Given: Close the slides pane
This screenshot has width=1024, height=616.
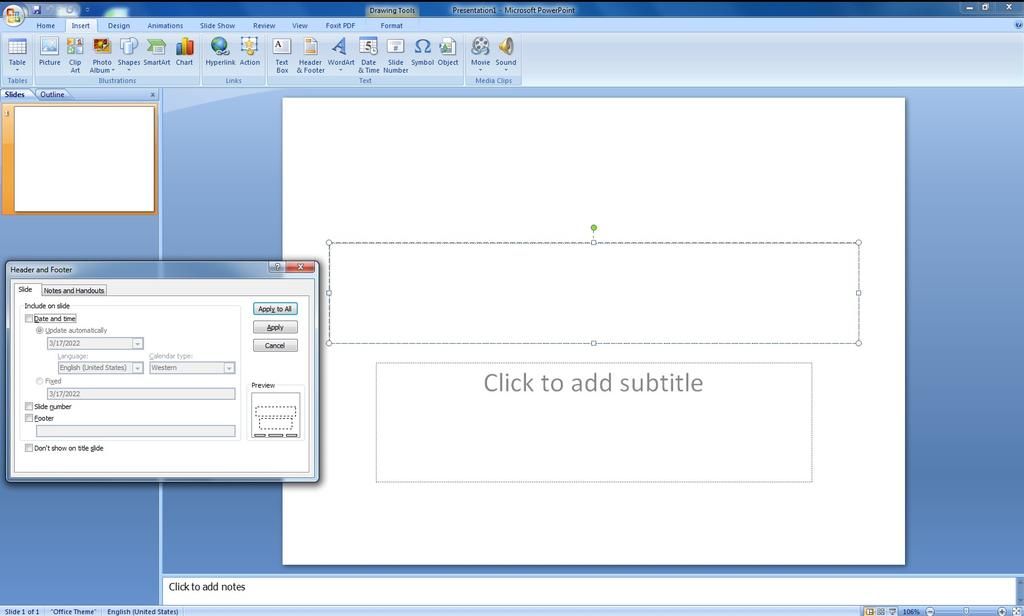Looking at the screenshot, I should (x=153, y=95).
